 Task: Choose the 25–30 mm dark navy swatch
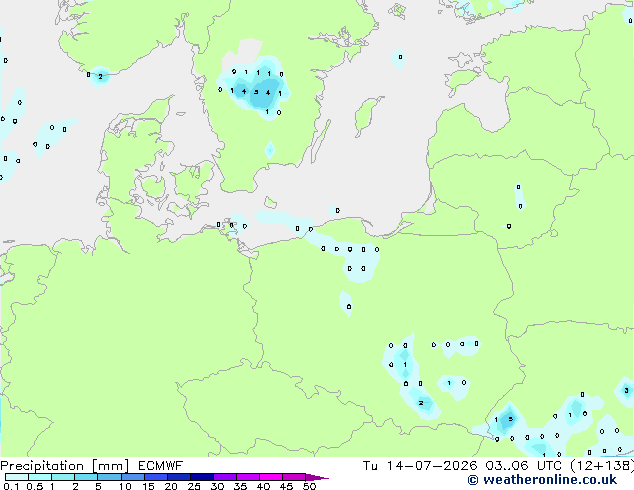[x=202, y=477]
